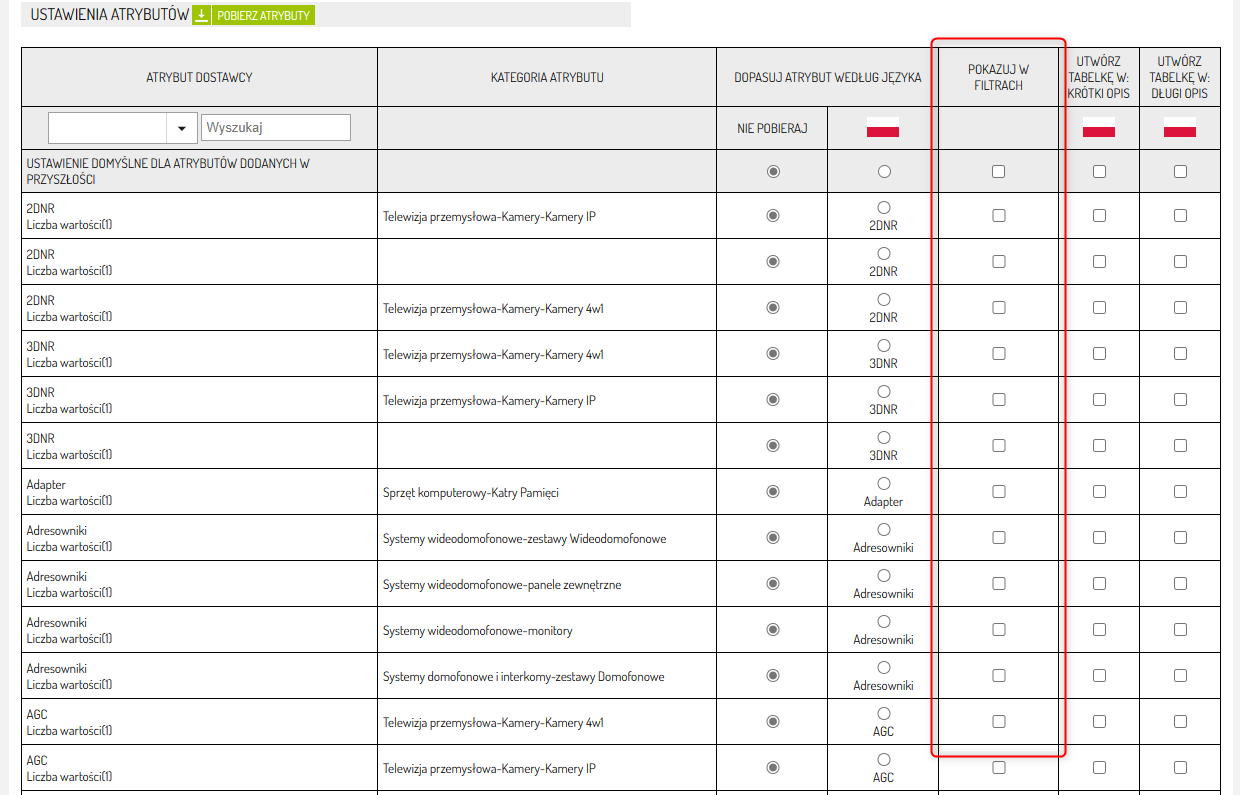Click Systemy wideodomofonowe-panele zewnętrzne category cell
This screenshot has height=795, width=1240.
coord(547,584)
